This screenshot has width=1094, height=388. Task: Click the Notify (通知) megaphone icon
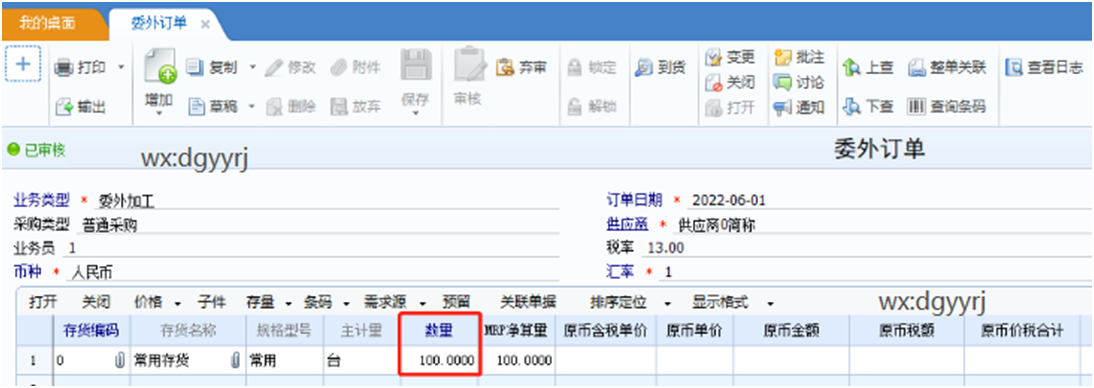(783, 107)
